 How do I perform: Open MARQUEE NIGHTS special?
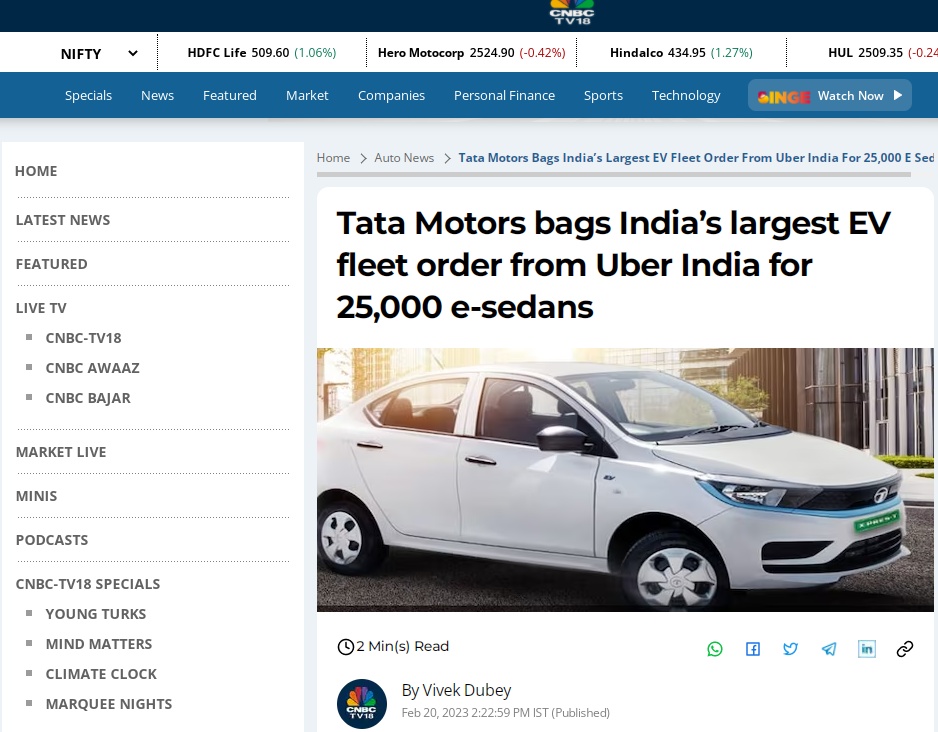tap(109, 704)
